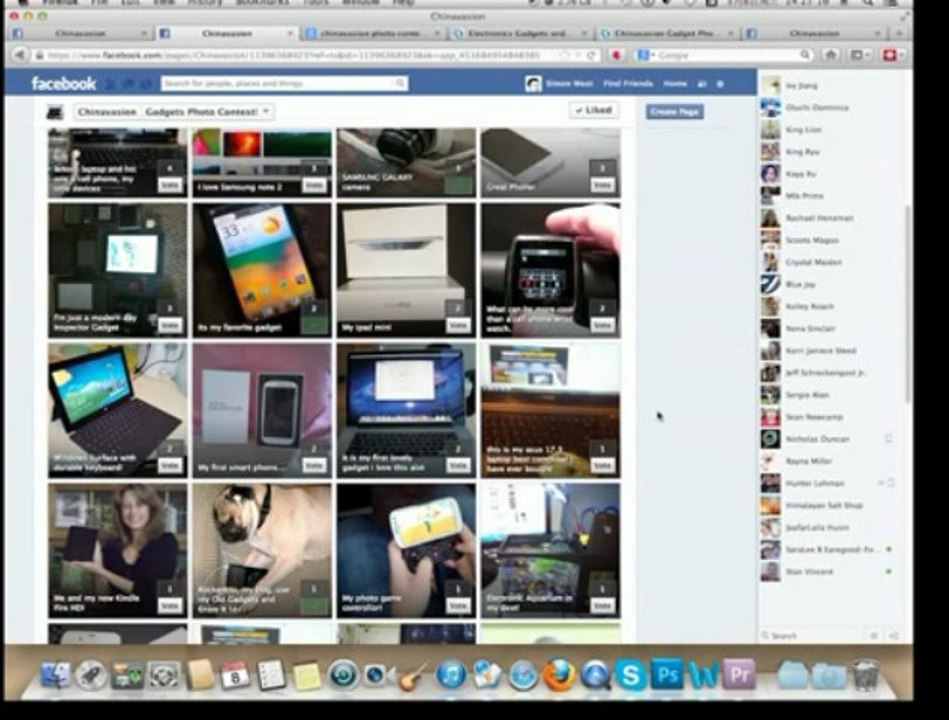Vote for 'I love Samsung note 2' entry
The image size is (949, 720).
pos(314,185)
